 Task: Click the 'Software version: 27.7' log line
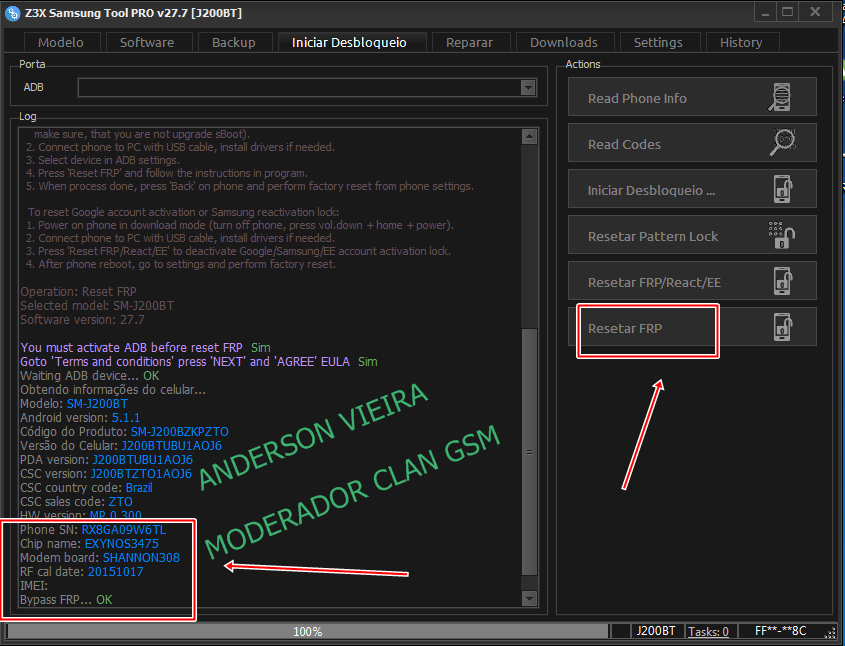[82, 319]
